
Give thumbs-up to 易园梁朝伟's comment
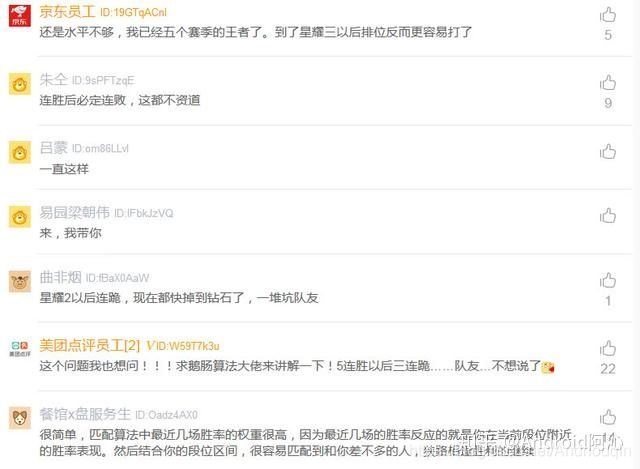[x=608, y=216]
